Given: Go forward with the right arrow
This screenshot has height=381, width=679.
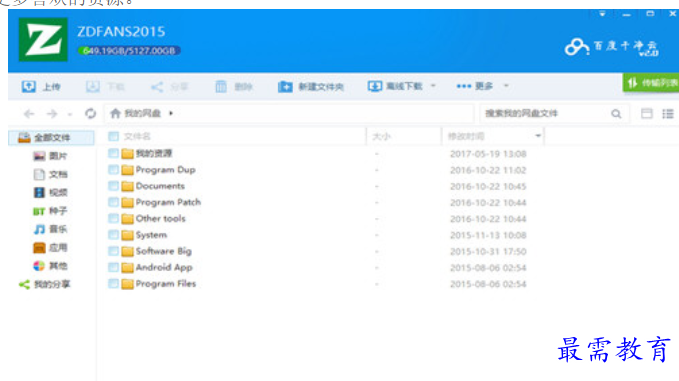Looking at the screenshot, I should coord(52,114).
